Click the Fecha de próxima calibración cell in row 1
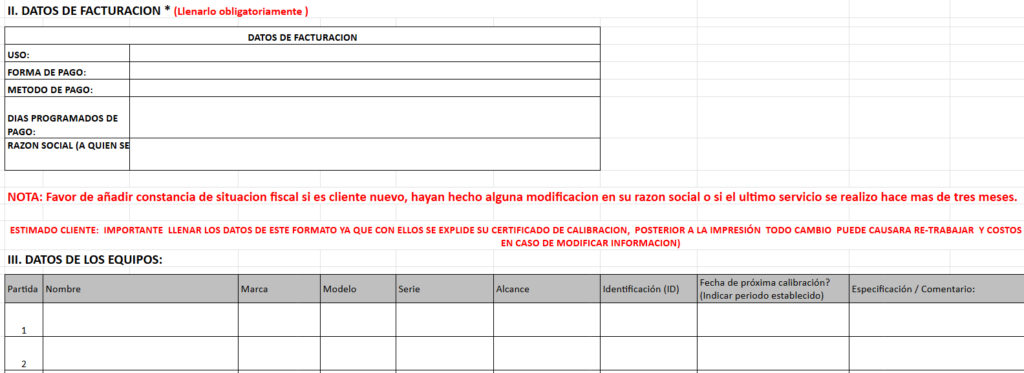 pyautogui.click(x=773, y=319)
